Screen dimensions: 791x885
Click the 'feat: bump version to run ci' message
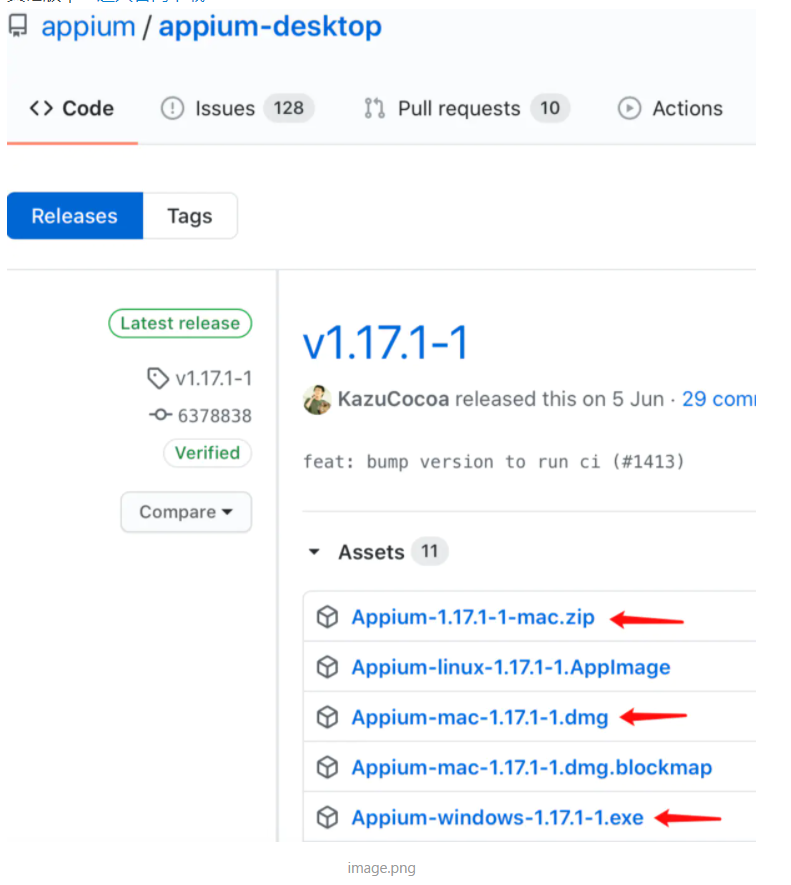click(494, 462)
